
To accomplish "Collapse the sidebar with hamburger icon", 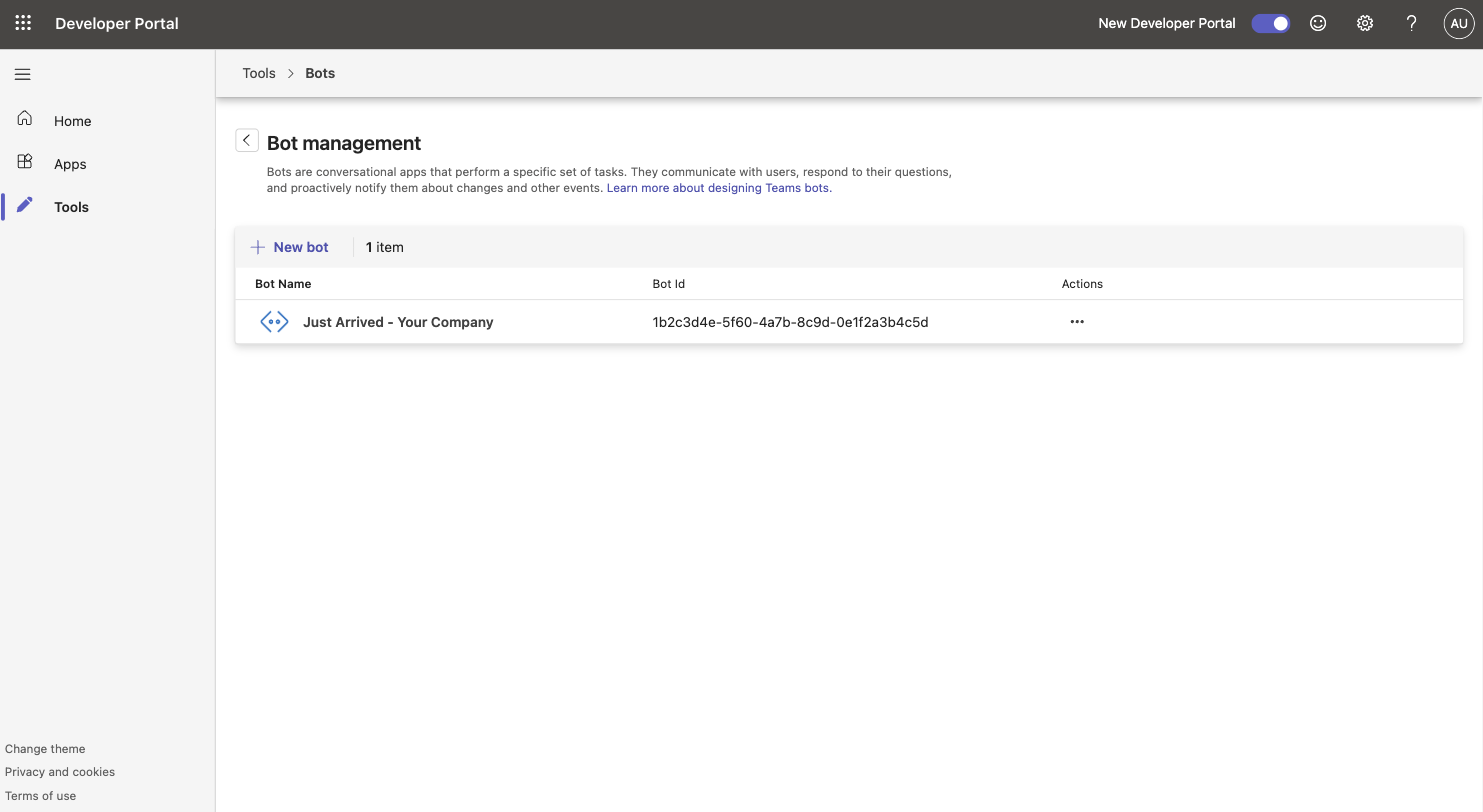I will point(23,74).
